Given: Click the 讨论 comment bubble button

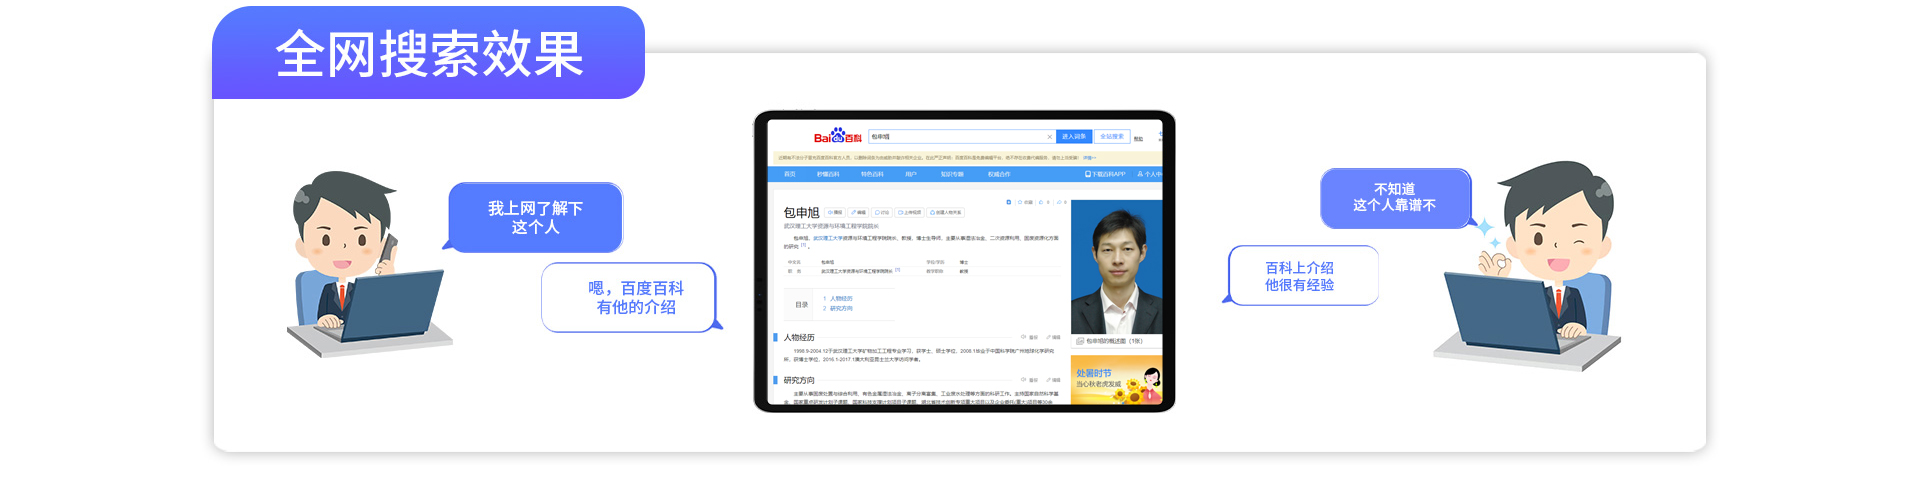Looking at the screenshot, I should (x=882, y=212).
